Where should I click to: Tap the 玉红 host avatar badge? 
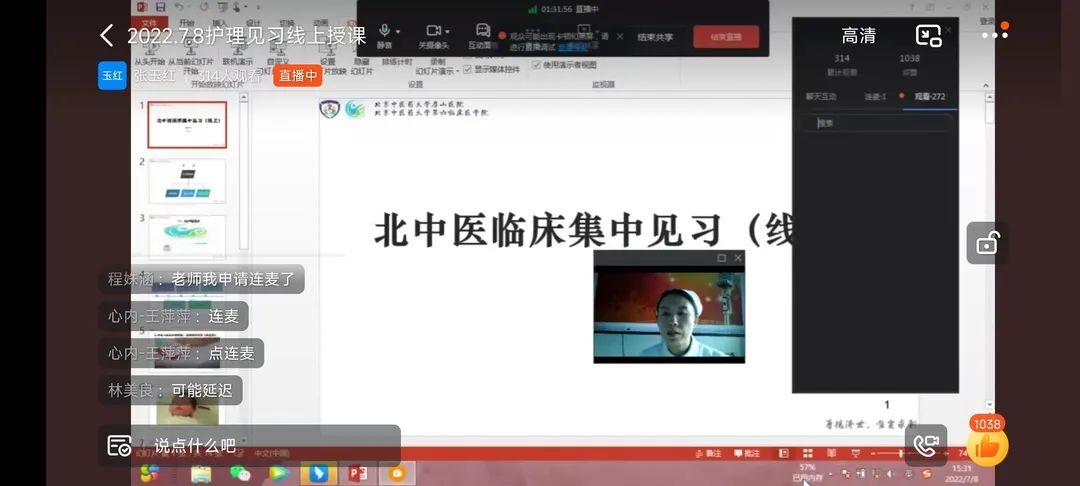(x=112, y=75)
